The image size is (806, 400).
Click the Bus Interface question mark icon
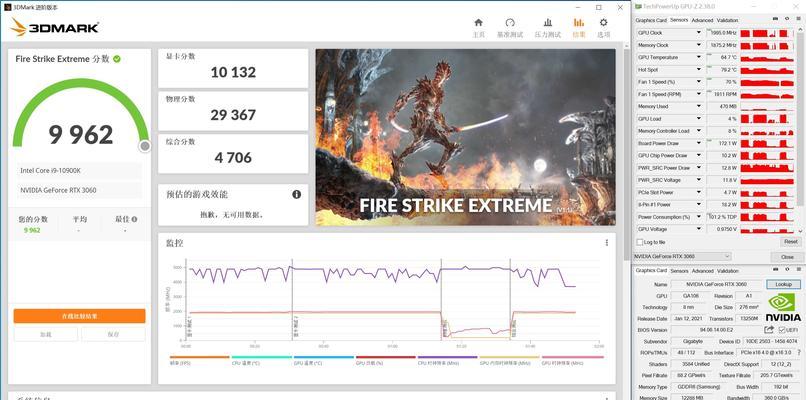click(799, 353)
